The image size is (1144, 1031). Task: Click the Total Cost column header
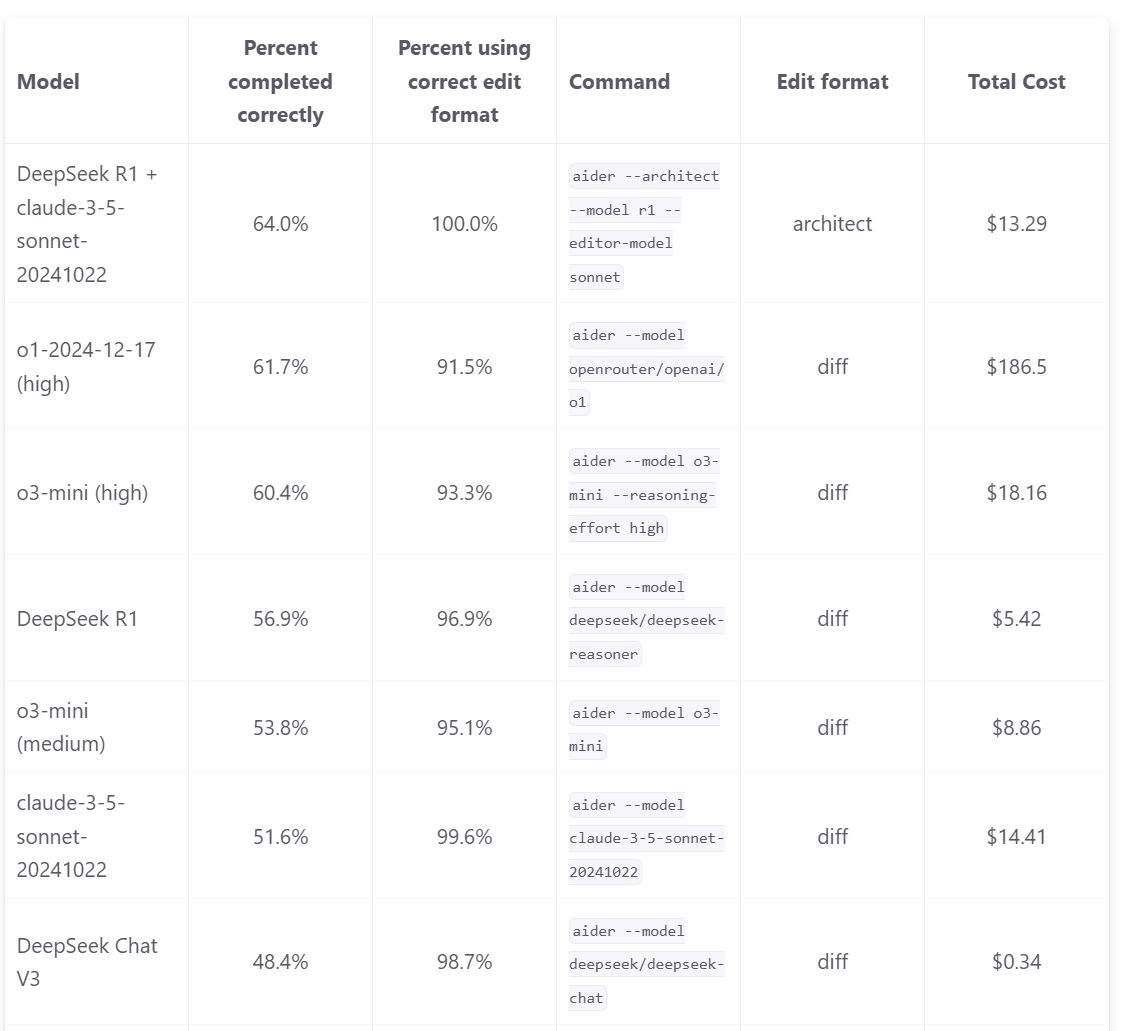pos(1016,82)
